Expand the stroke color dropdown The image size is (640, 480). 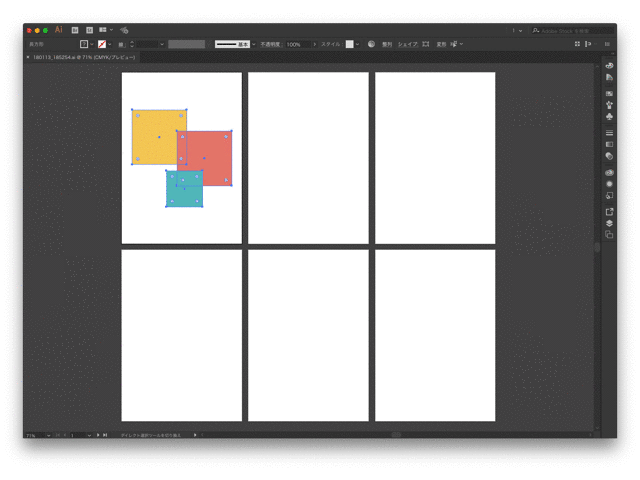(x=111, y=44)
